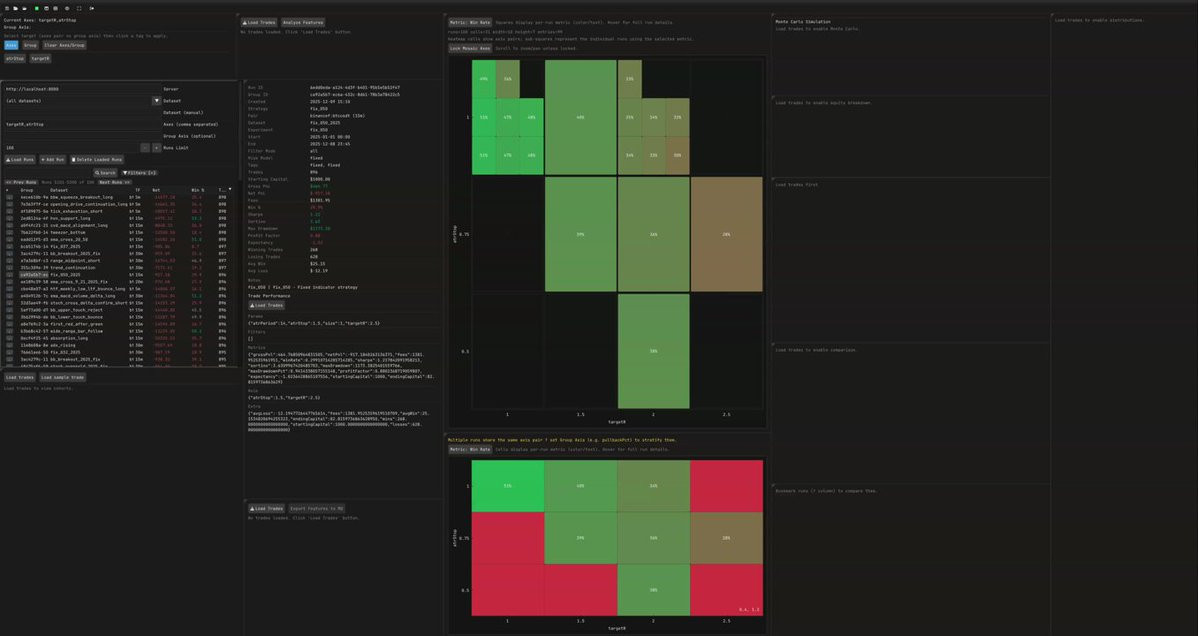Click the Analyze Features button
Image resolution: width=1198 pixels, height=636 pixels.
[303, 23]
